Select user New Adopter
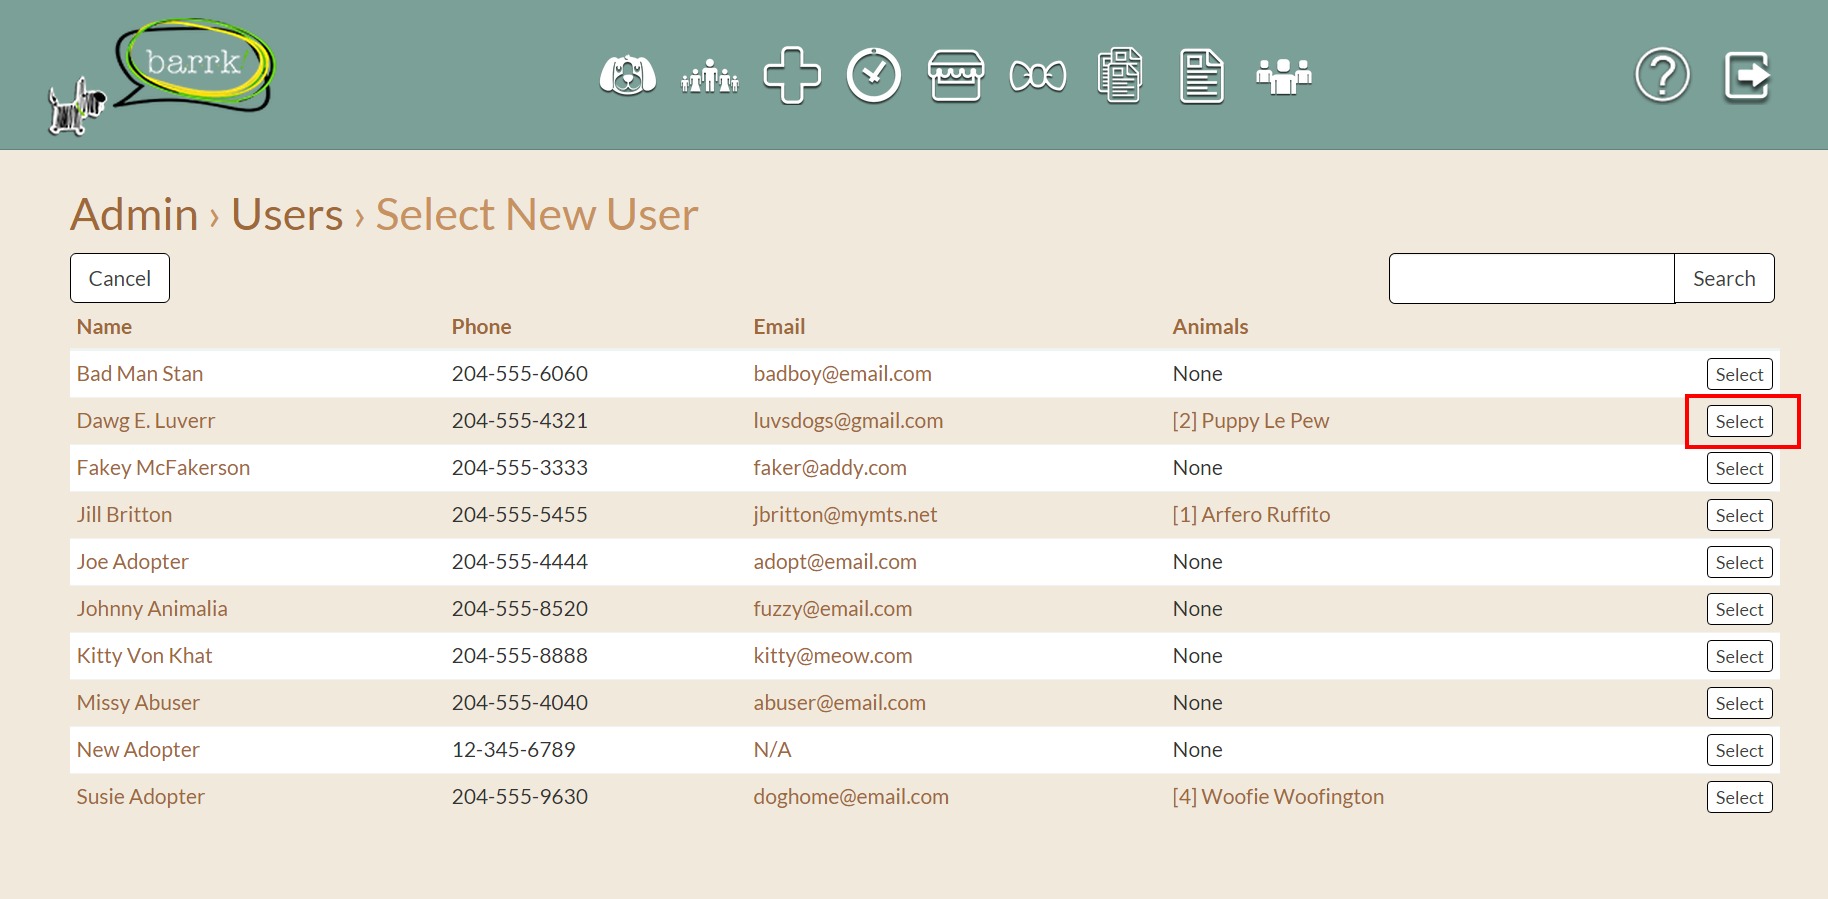 coord(1740,750)
